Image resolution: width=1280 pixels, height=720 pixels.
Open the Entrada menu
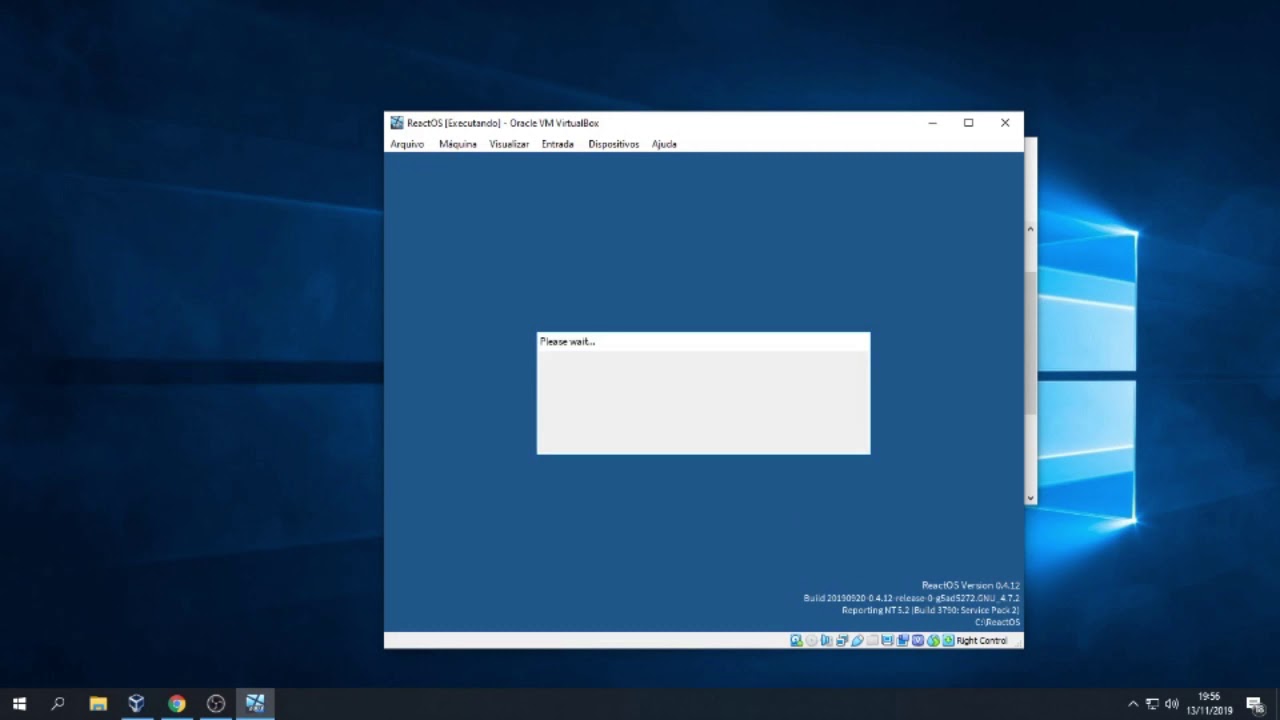[558, 144]
